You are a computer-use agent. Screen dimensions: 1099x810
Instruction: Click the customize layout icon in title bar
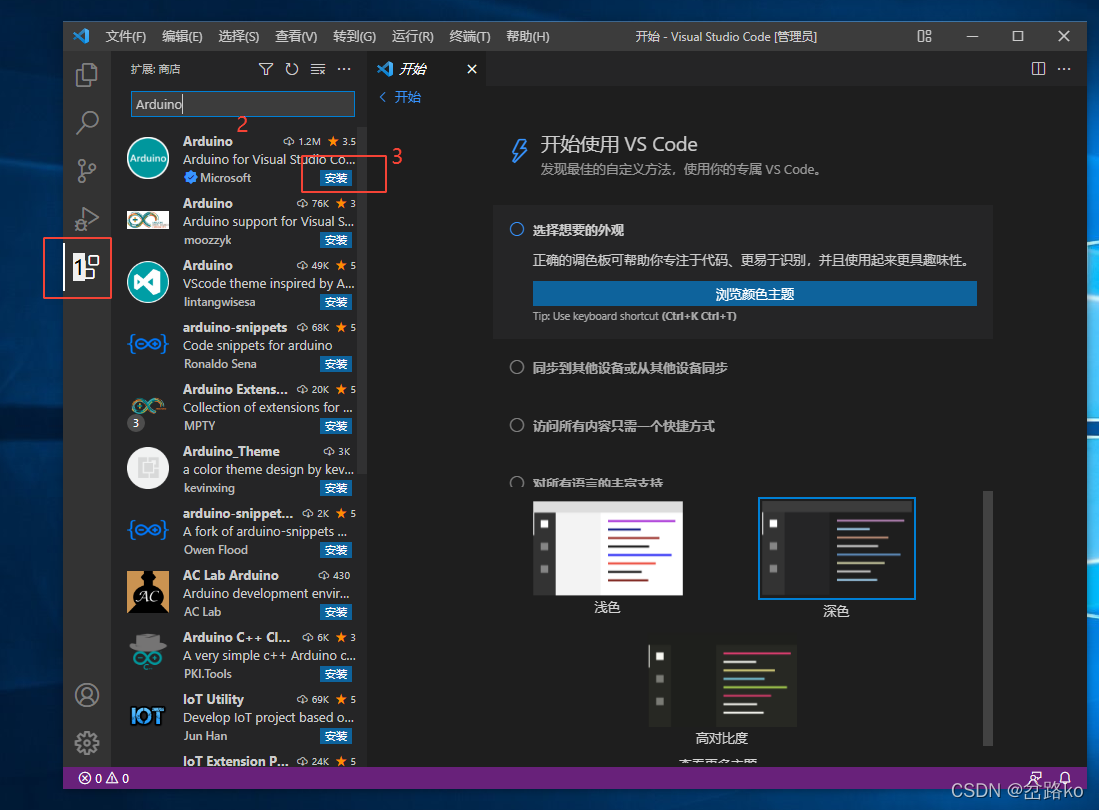pos(924,36)
